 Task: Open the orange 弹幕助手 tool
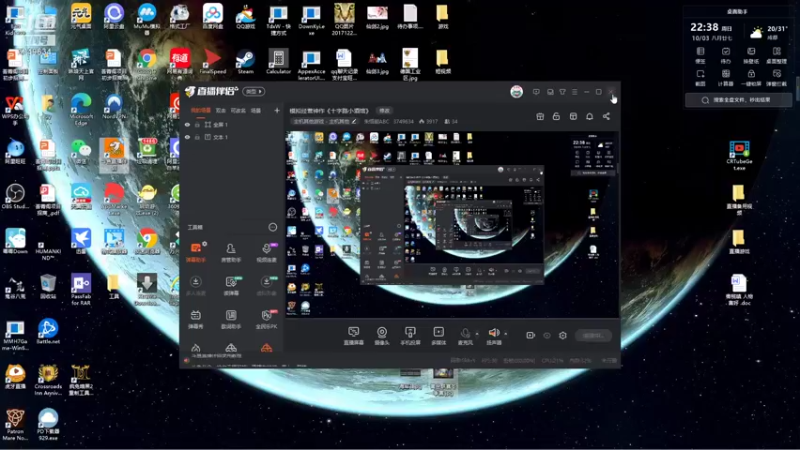[196, 252]
